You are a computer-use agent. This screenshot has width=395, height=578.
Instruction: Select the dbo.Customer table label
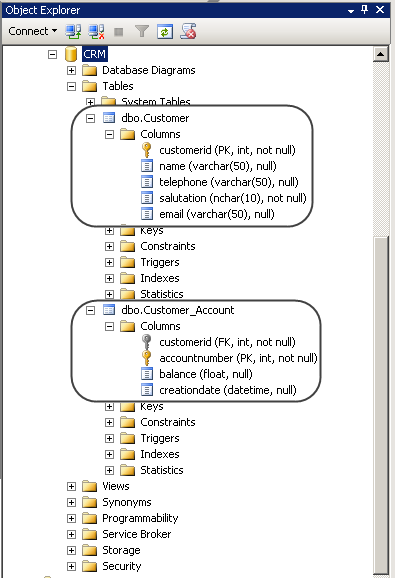point(155,118)
